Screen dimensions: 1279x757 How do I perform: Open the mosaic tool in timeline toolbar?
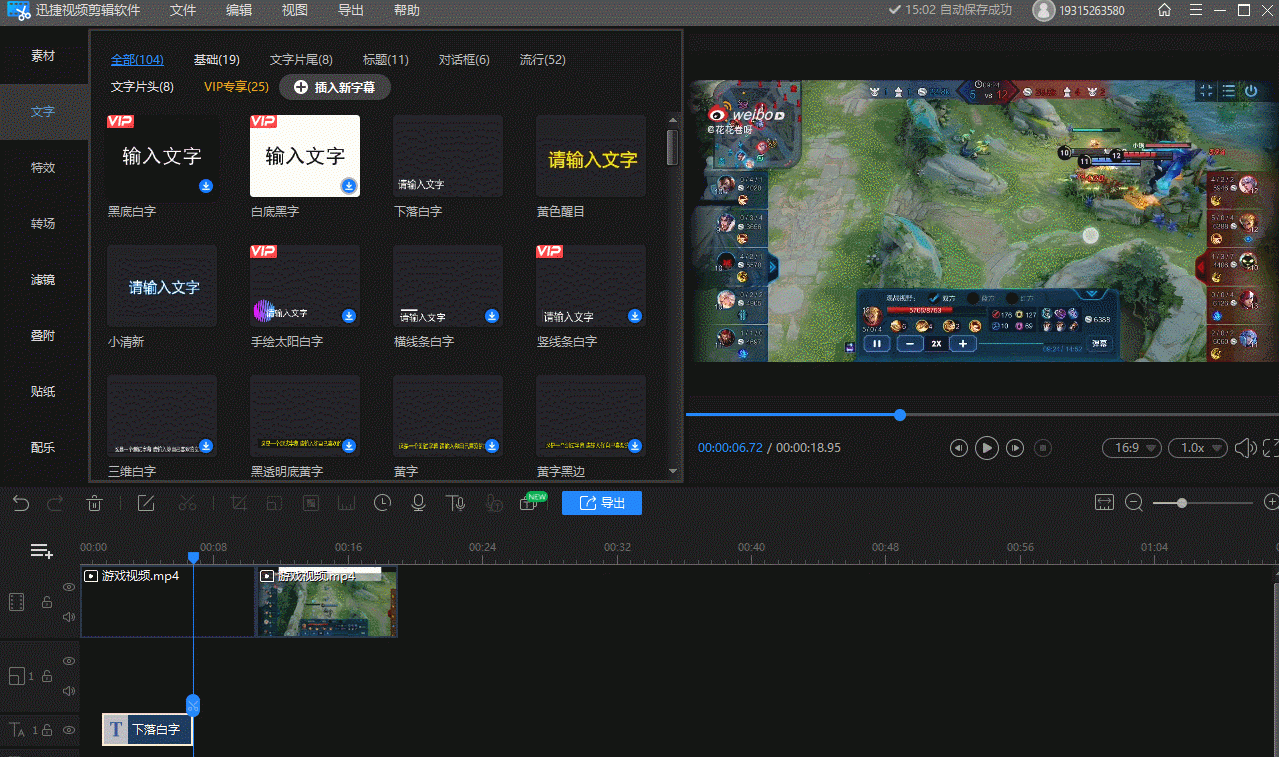[x=312, y=503]
